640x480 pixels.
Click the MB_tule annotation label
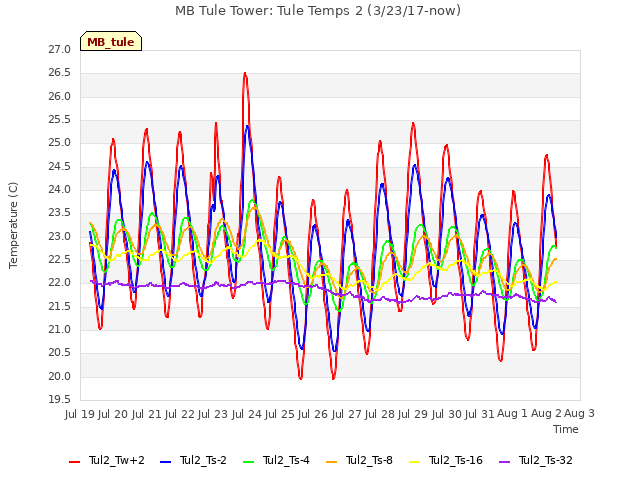pyautogui.click(x=111, y=42)
